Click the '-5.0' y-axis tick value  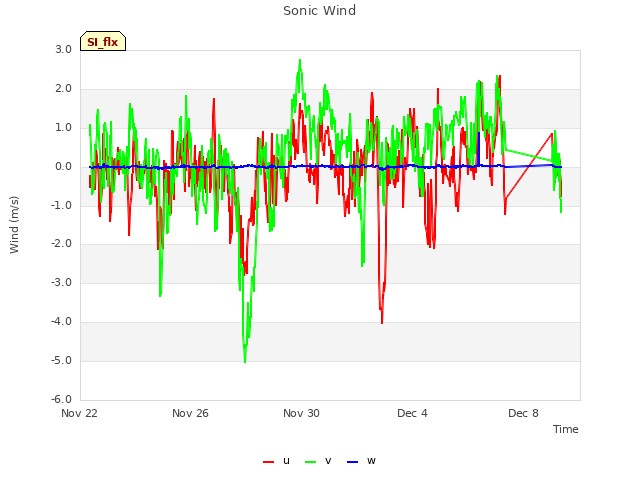(x=62, y=360)
